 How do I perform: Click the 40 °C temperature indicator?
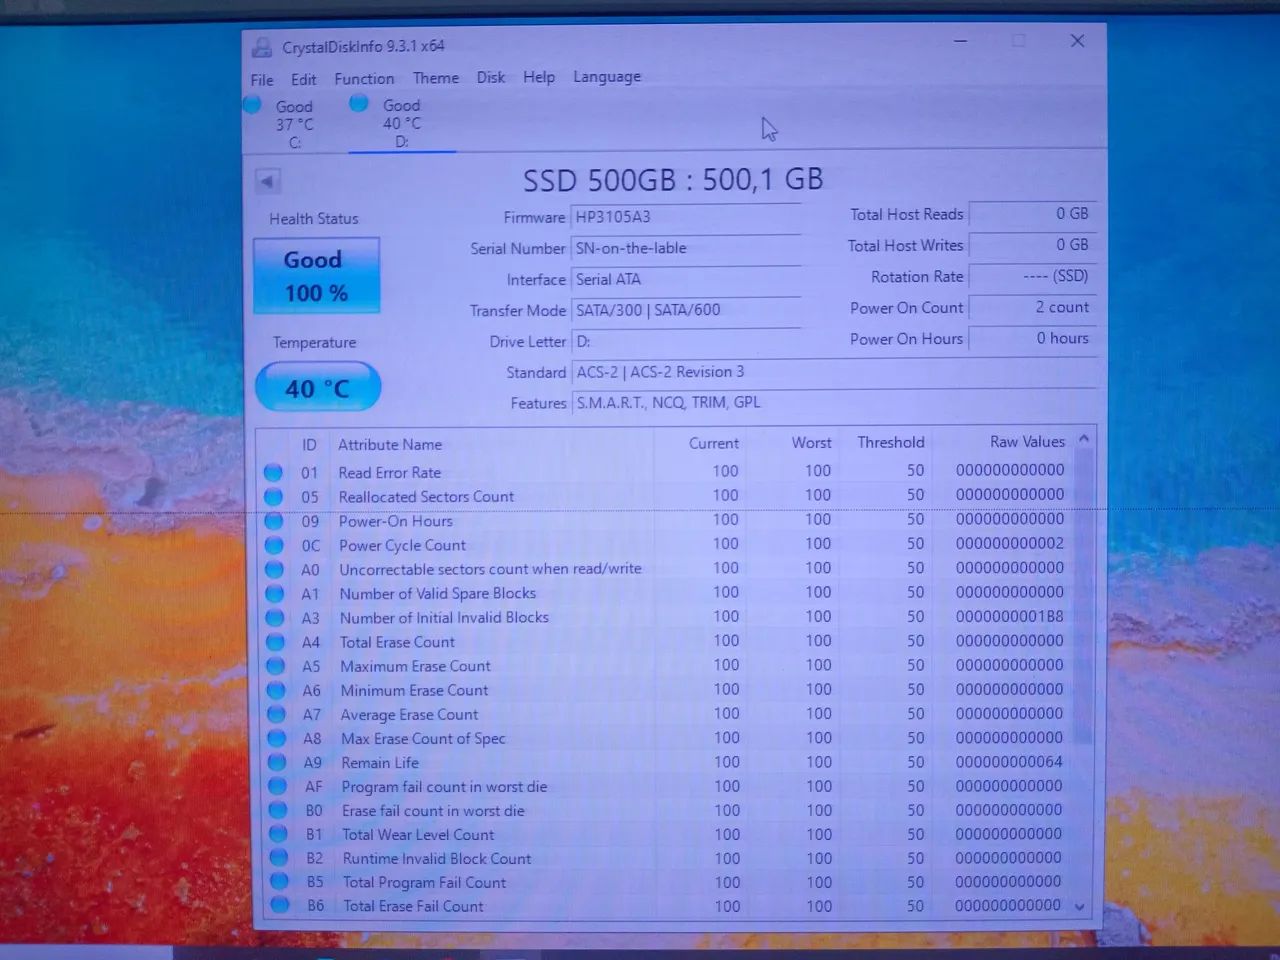coord(317,387)
